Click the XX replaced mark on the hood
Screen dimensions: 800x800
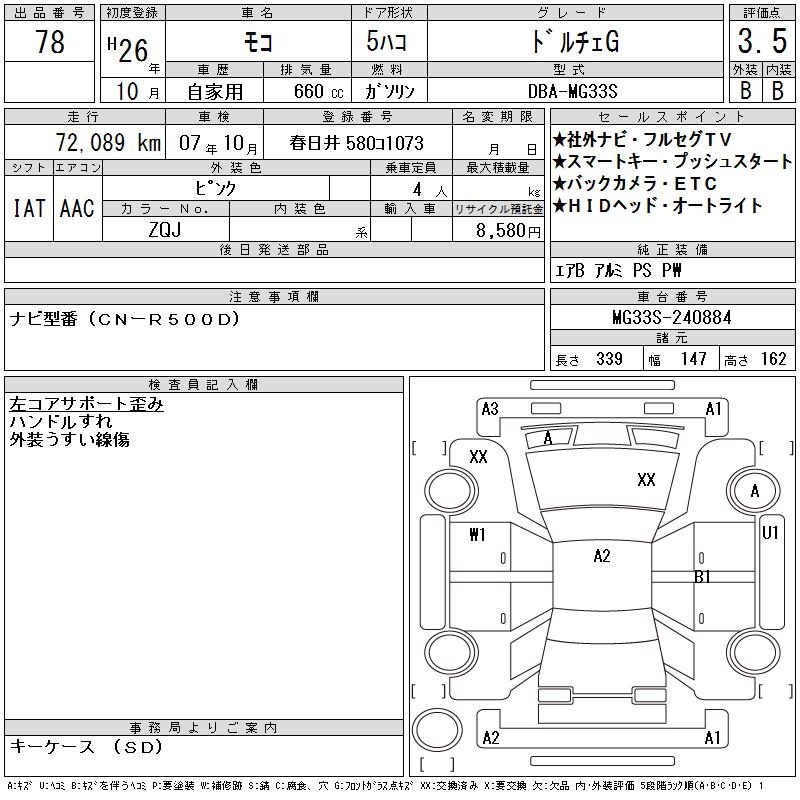(646, 480)
